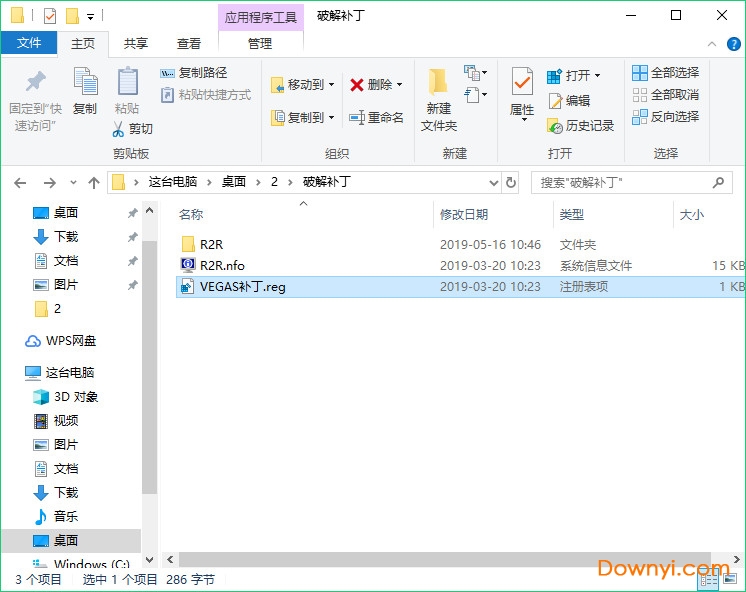746x592 pixels.
Task: Click the search magnifier icon
Action: [718, 182]
